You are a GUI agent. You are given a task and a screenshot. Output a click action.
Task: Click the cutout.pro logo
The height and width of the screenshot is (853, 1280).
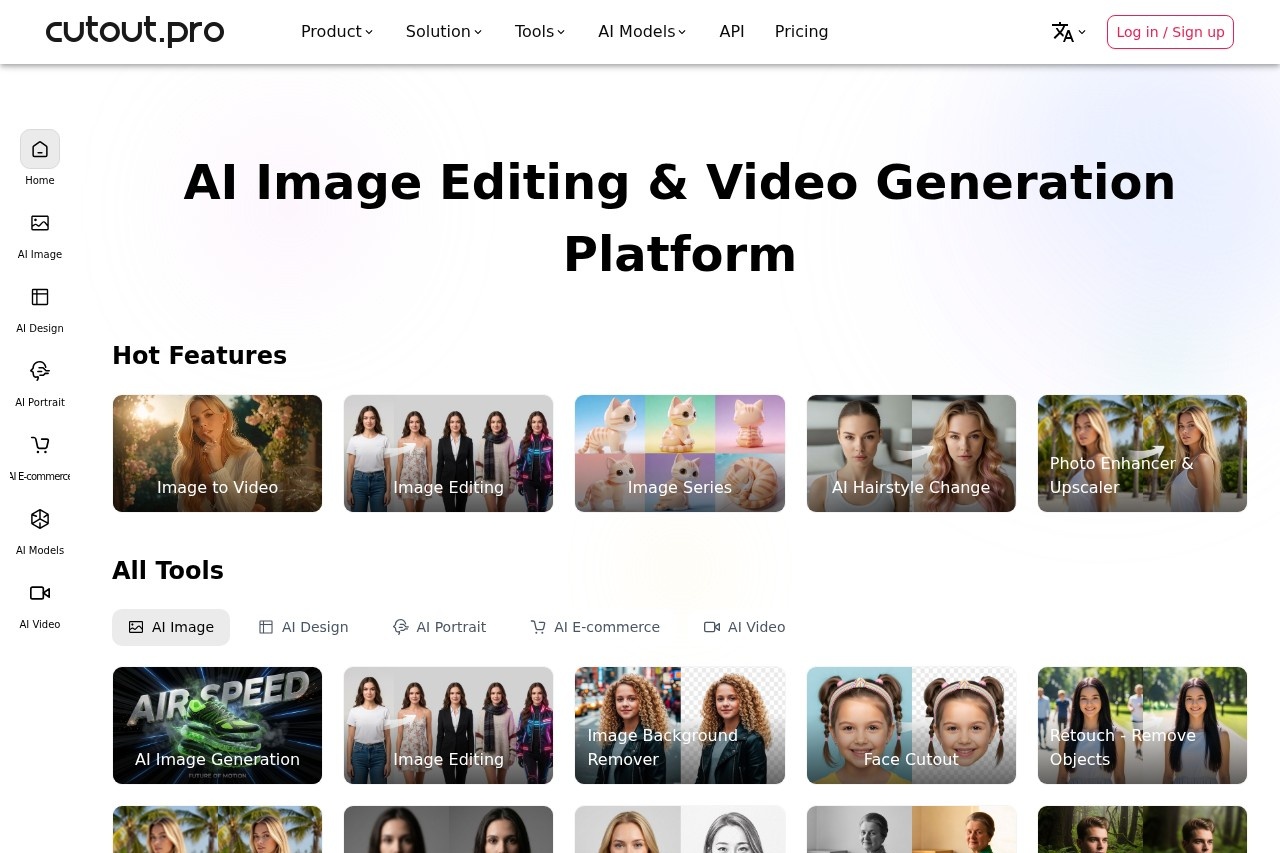(x=135, y=31)
